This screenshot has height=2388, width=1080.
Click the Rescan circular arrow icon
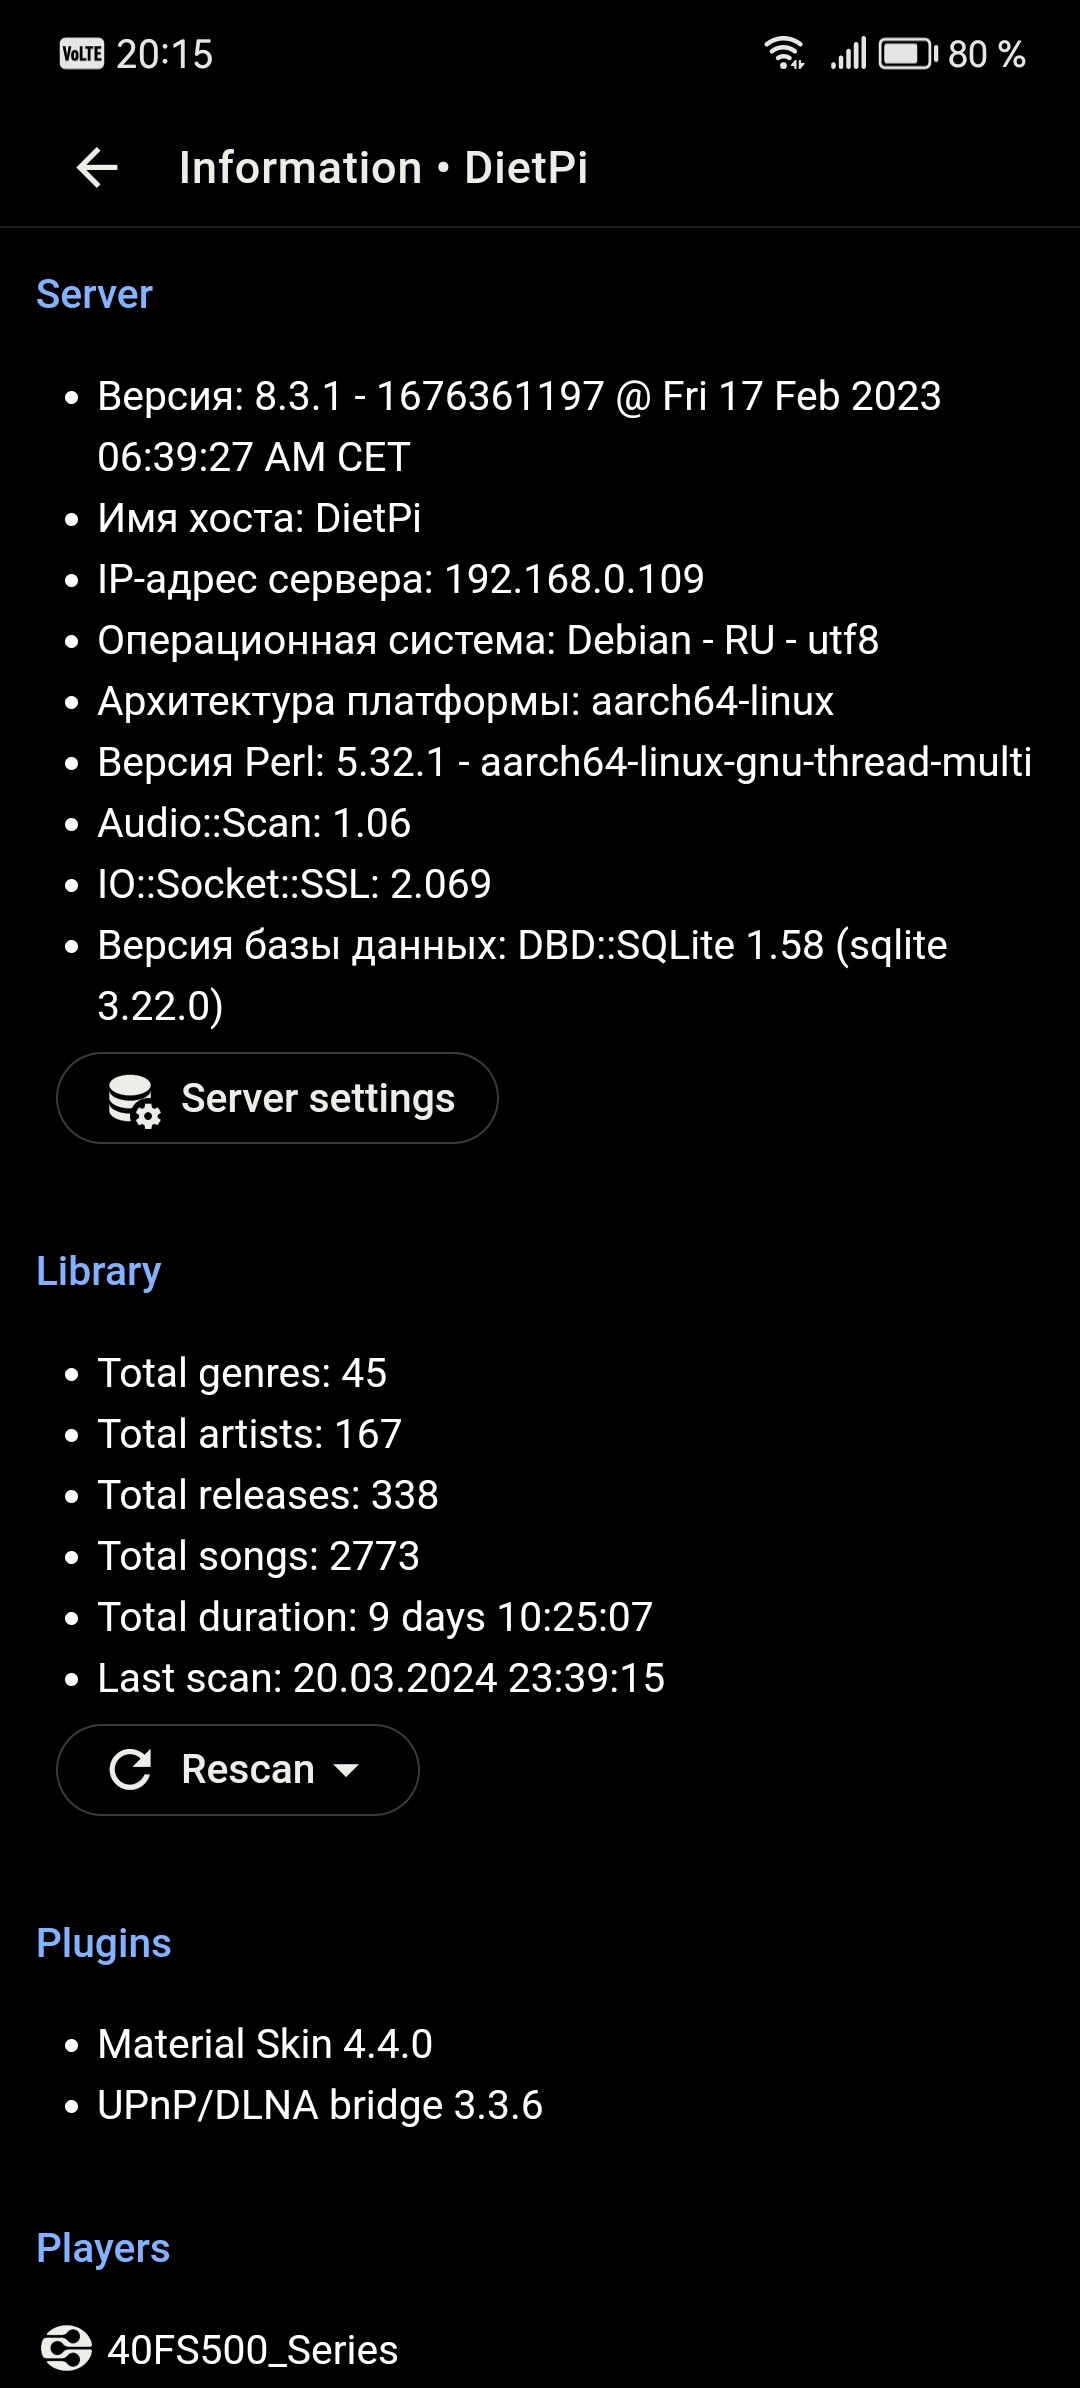pyautogui.click(x=130, y=1769)
